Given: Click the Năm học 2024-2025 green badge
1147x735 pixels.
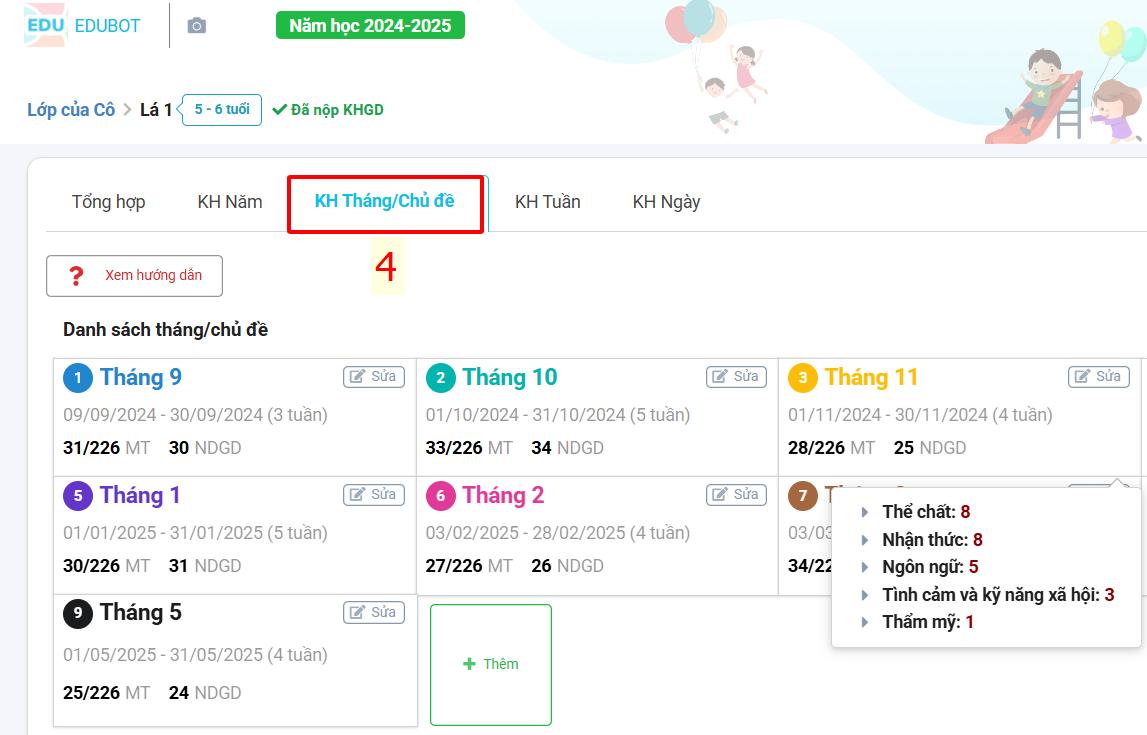Looking at the screenshot, I should [370, 25].
